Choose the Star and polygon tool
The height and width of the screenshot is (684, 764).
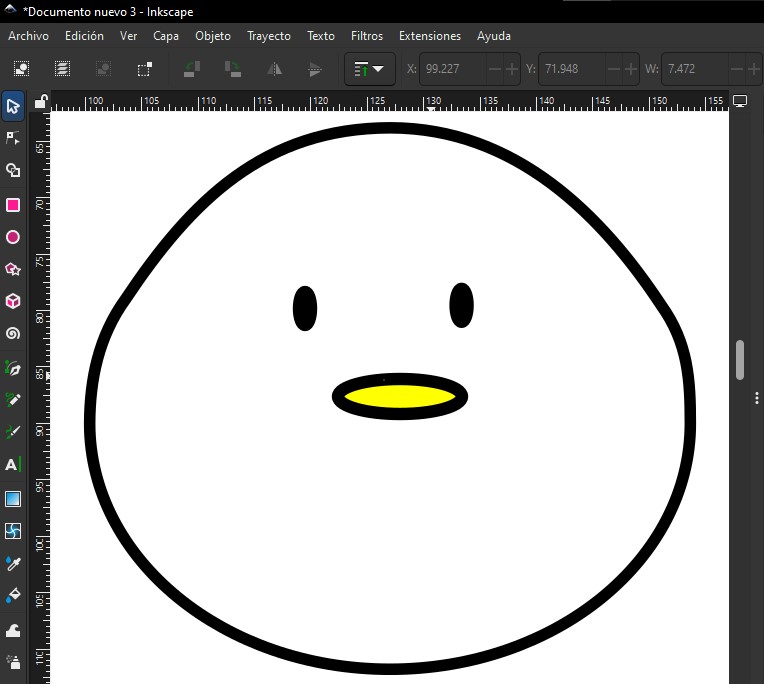(13, 270)
